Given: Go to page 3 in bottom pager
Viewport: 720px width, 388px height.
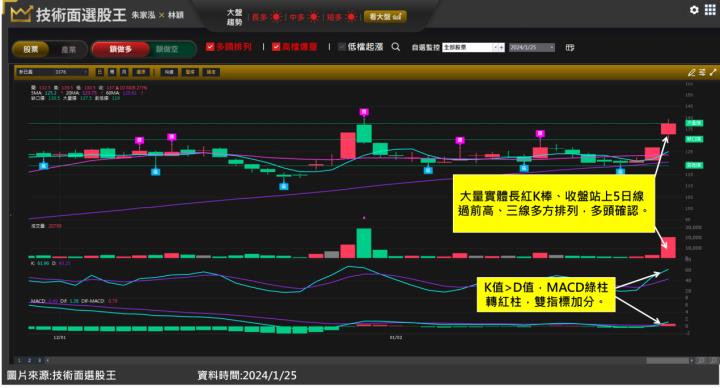Looking at the screenshot, I should click(x=39, y=360).
